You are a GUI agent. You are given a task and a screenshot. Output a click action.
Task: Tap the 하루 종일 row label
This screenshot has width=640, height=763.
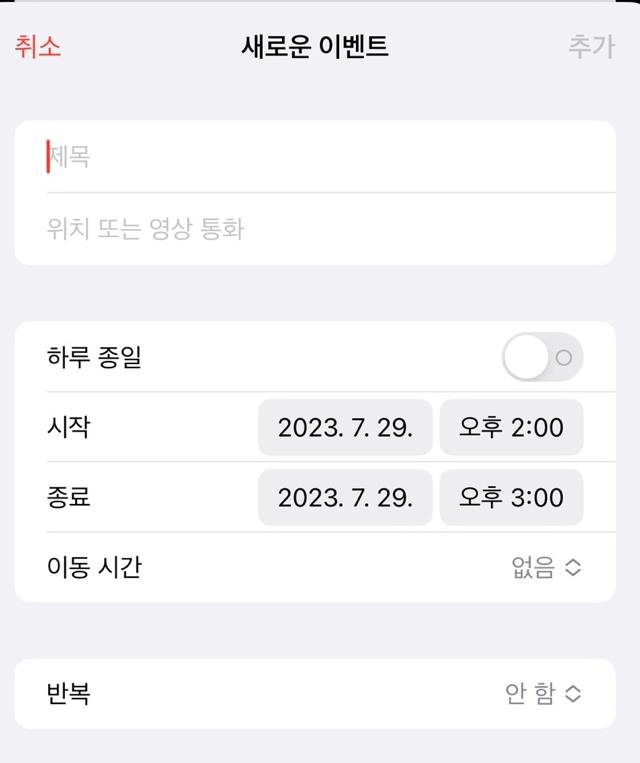[94, 357]
